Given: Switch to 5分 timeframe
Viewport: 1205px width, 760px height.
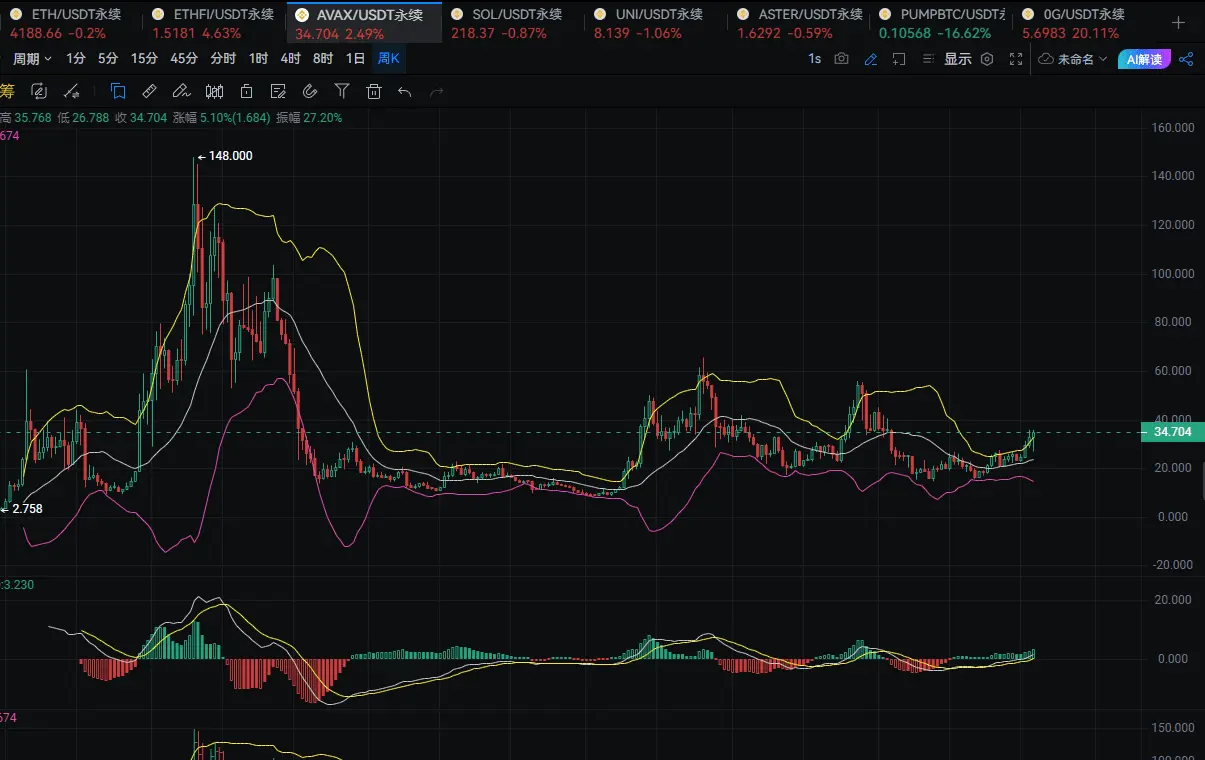Looking at the screenshot, I should point(107,59).
